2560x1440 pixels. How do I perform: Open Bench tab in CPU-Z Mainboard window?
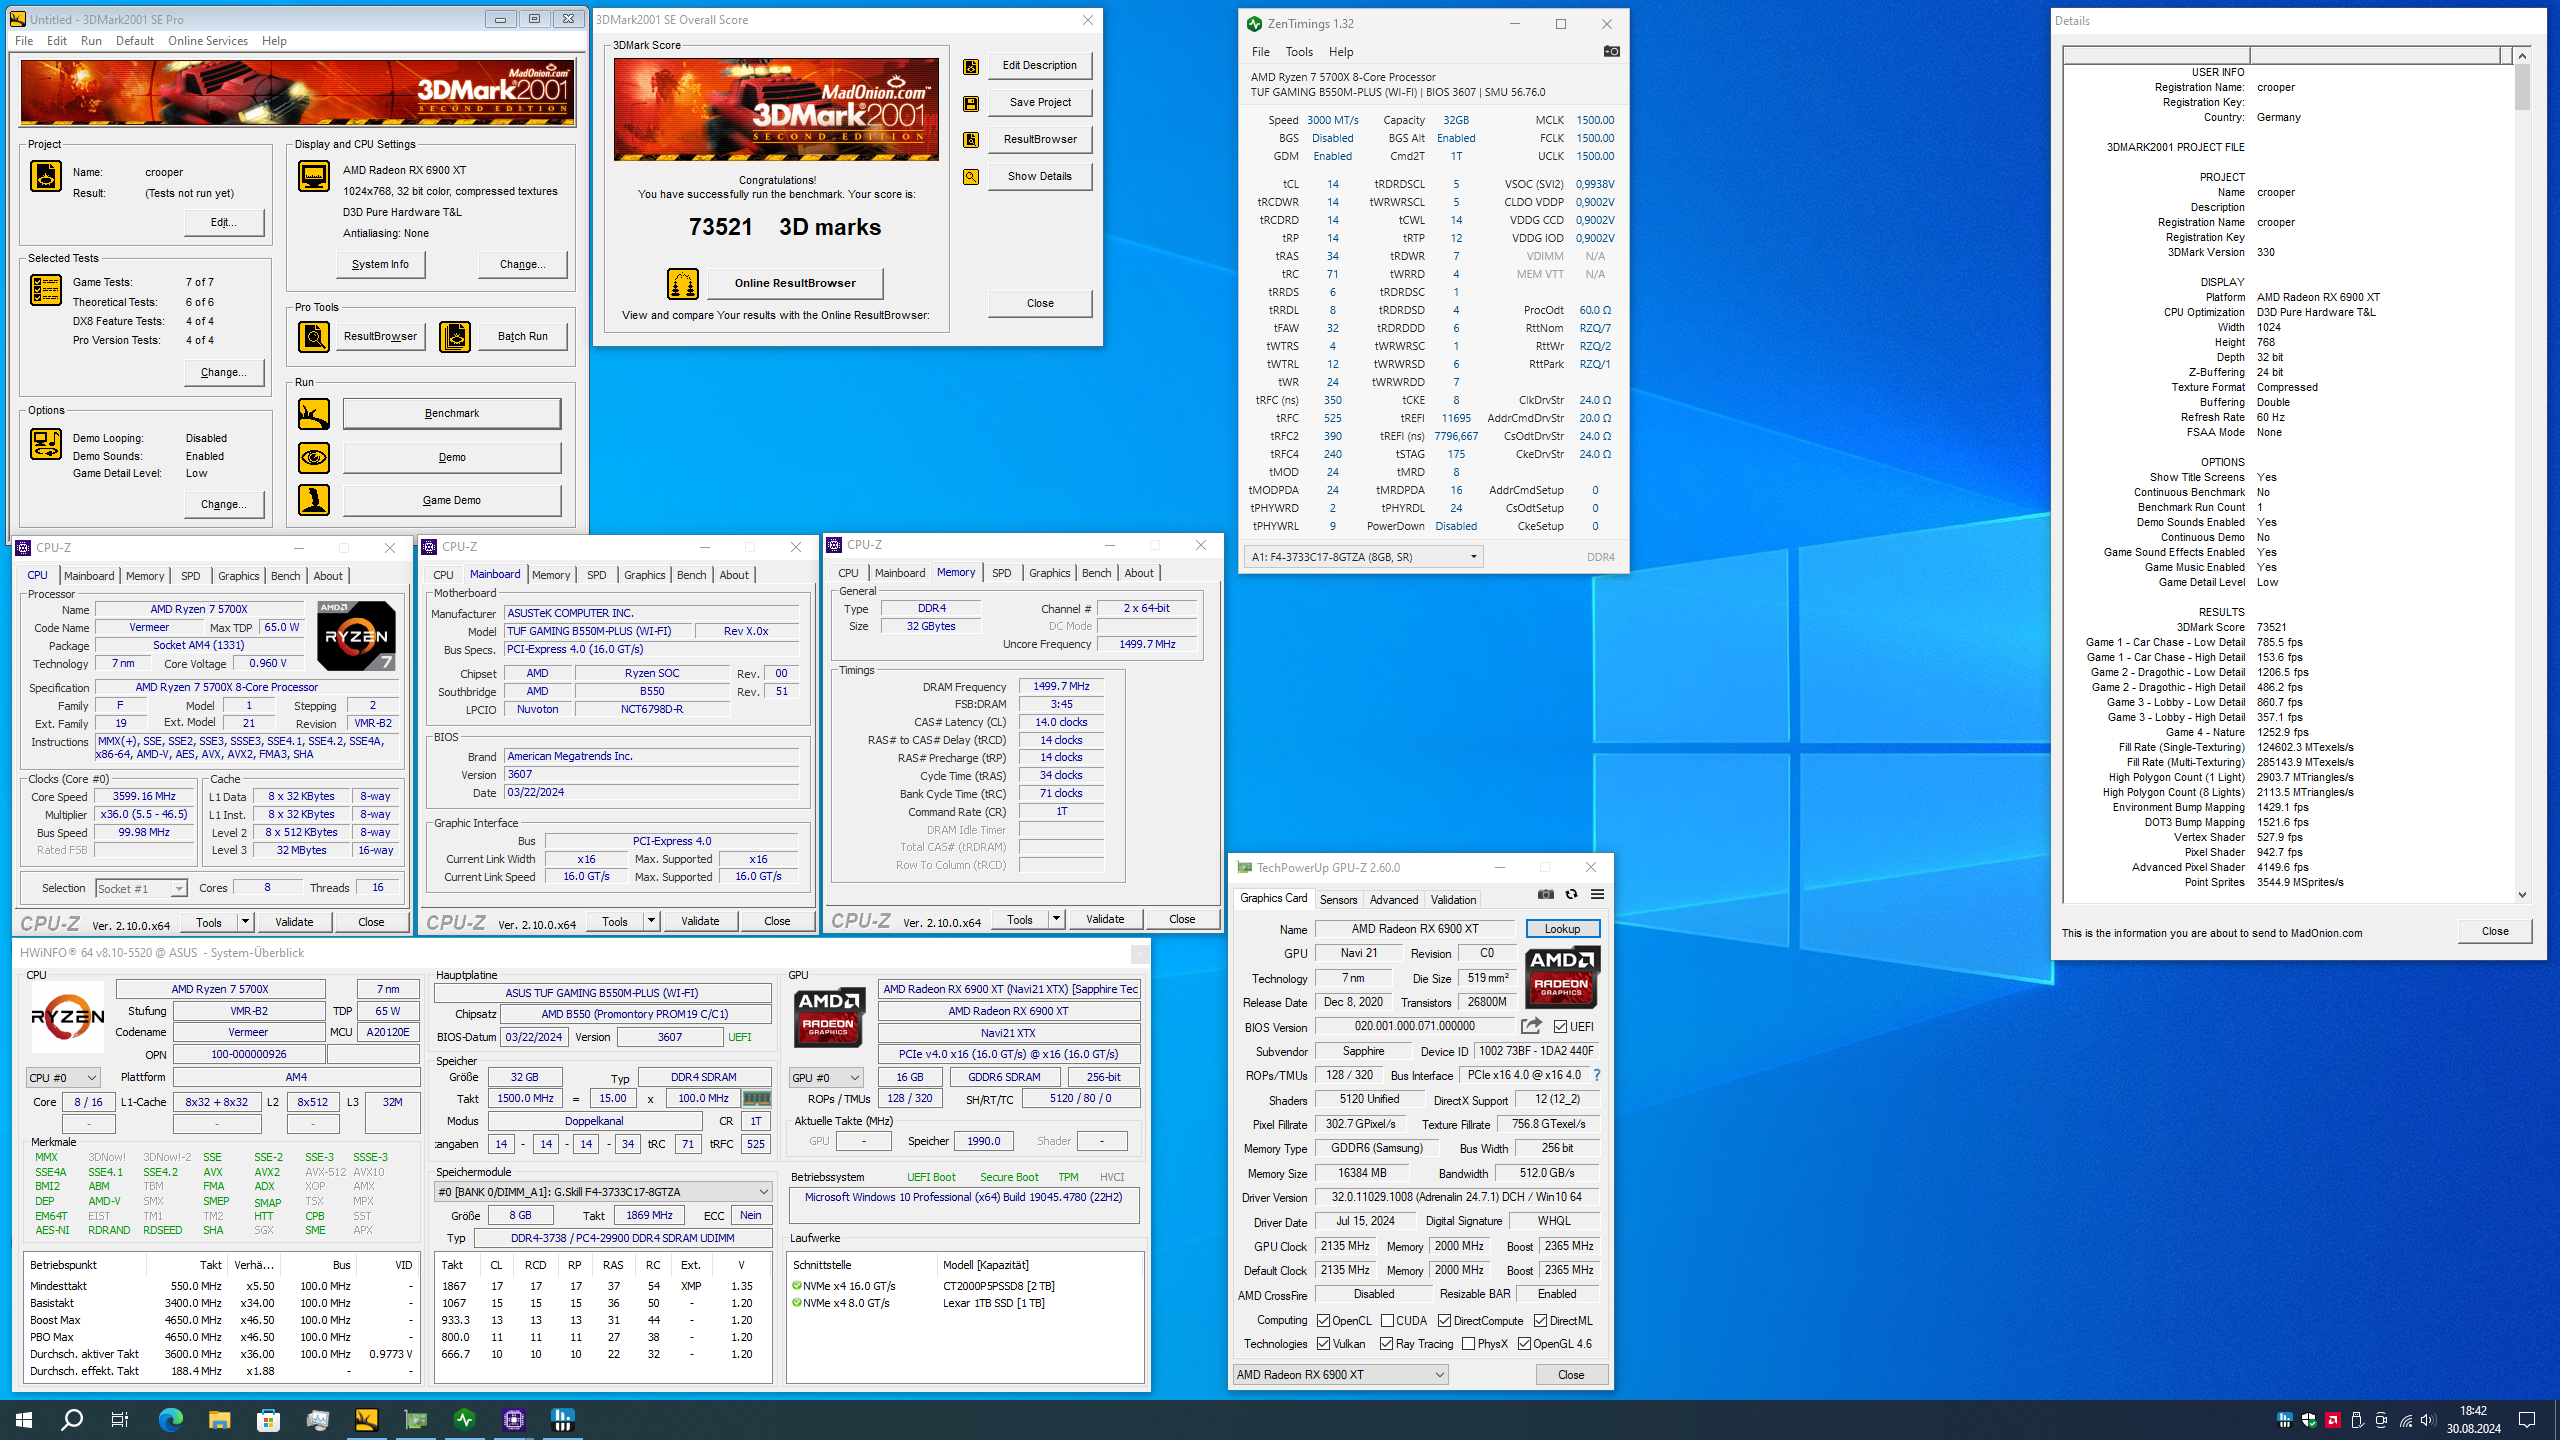coord(691,575)
